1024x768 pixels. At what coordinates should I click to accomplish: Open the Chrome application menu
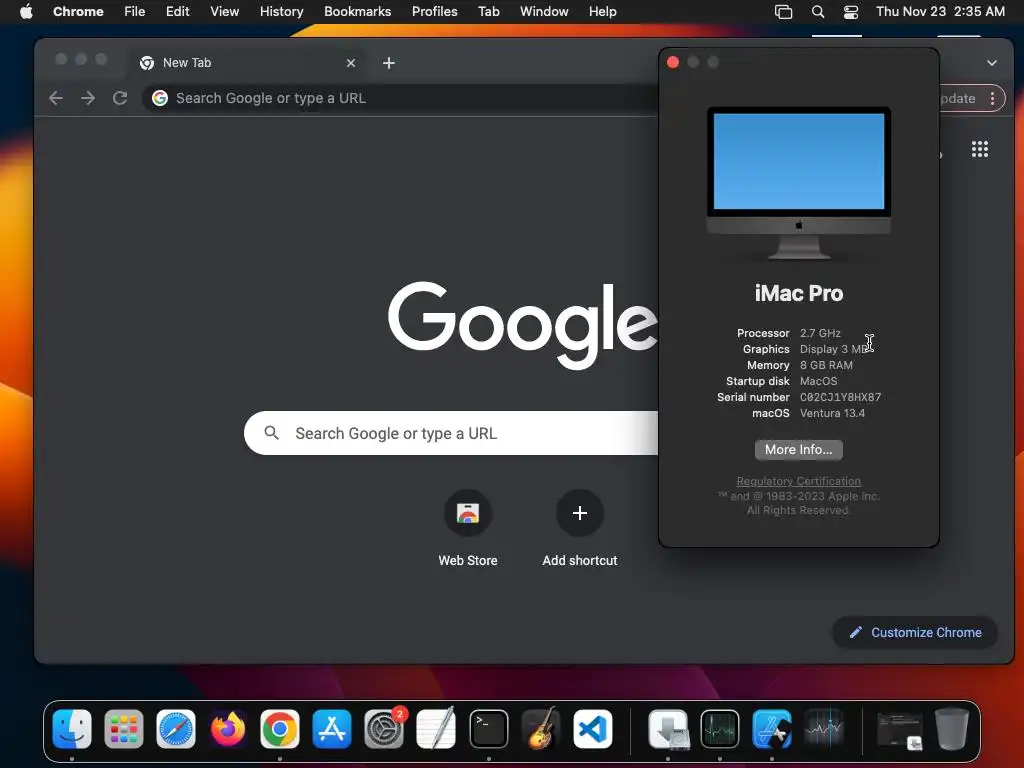click(x=78, y=11)
